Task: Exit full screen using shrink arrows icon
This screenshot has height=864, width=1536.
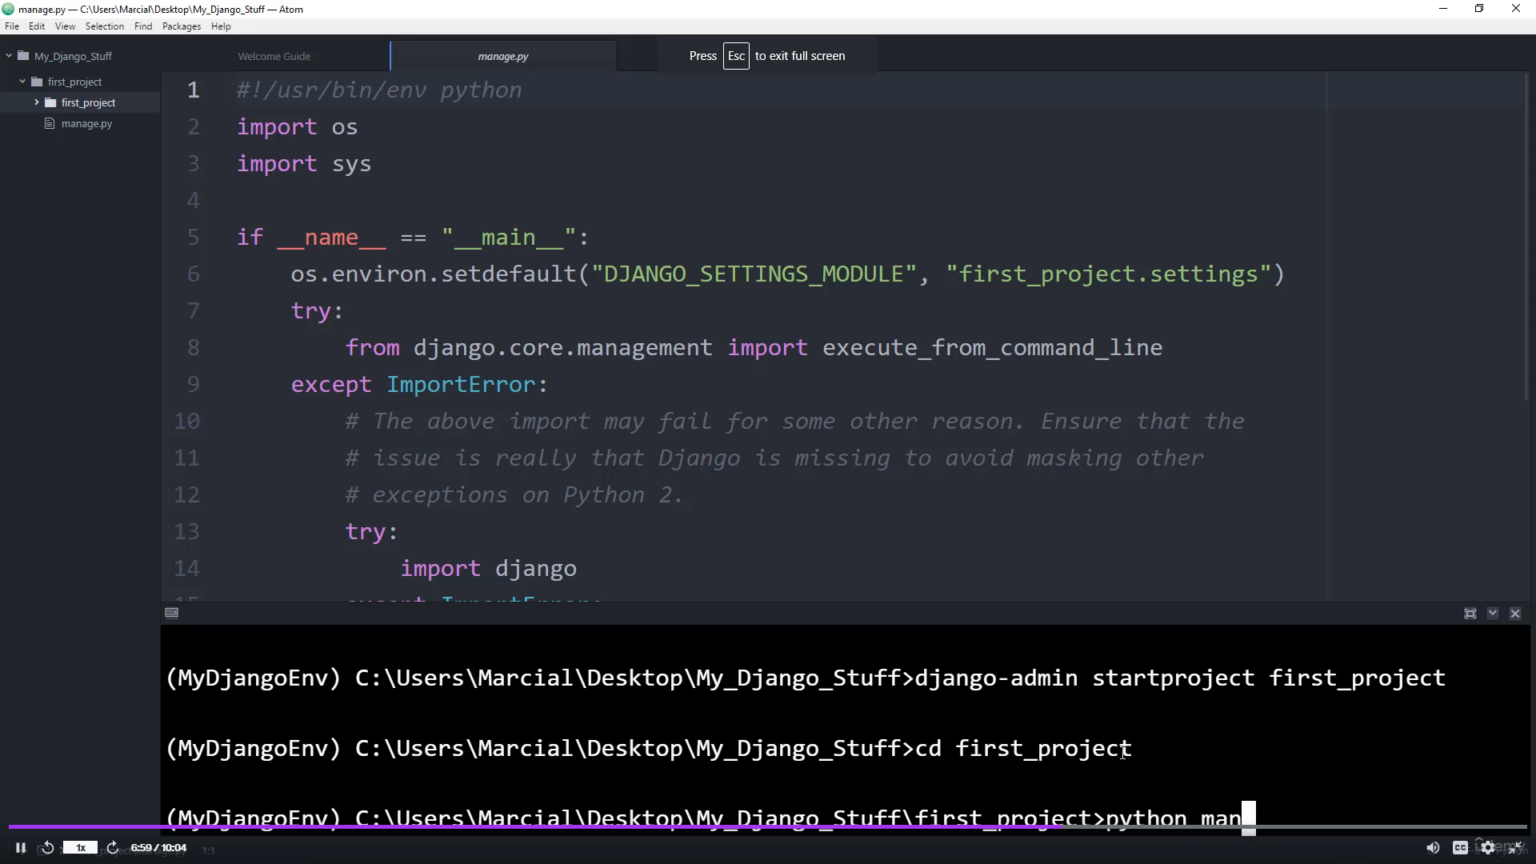Action: 1515,848
